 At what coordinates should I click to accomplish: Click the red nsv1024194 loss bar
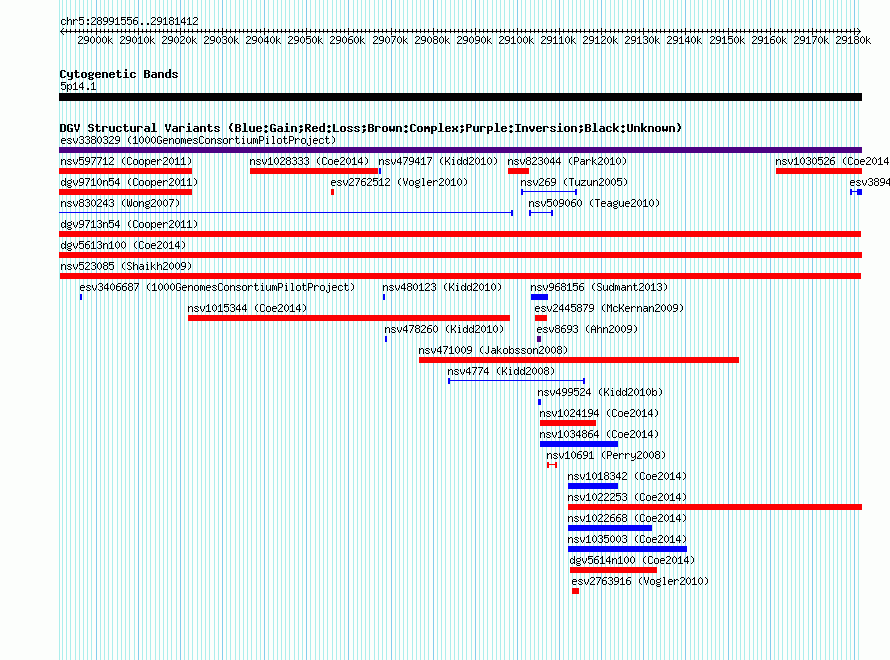[568, 423]
